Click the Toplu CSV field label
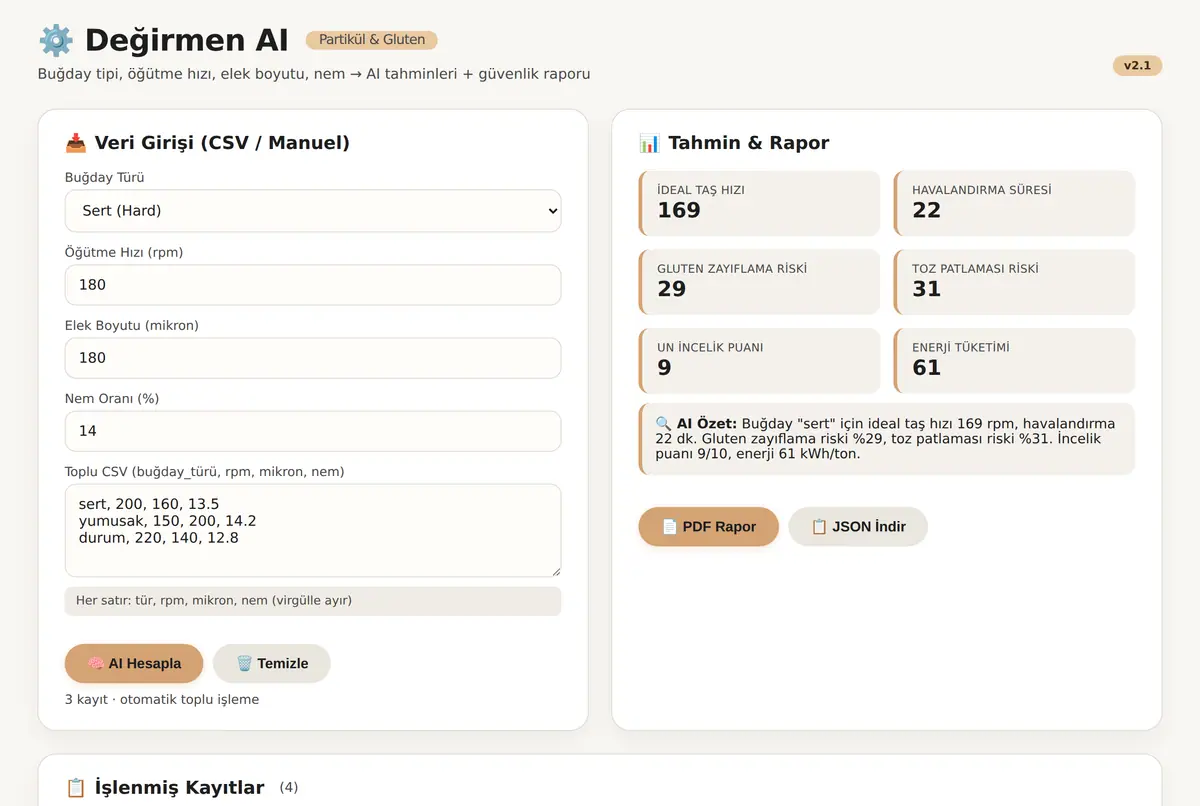 (x=205, y=471)
